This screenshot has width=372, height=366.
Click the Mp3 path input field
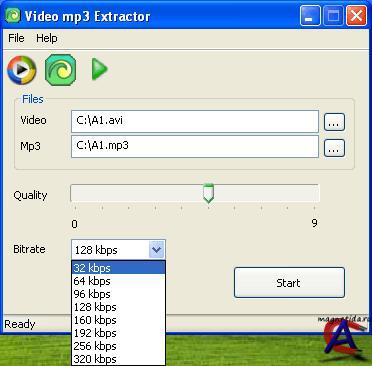195,146
